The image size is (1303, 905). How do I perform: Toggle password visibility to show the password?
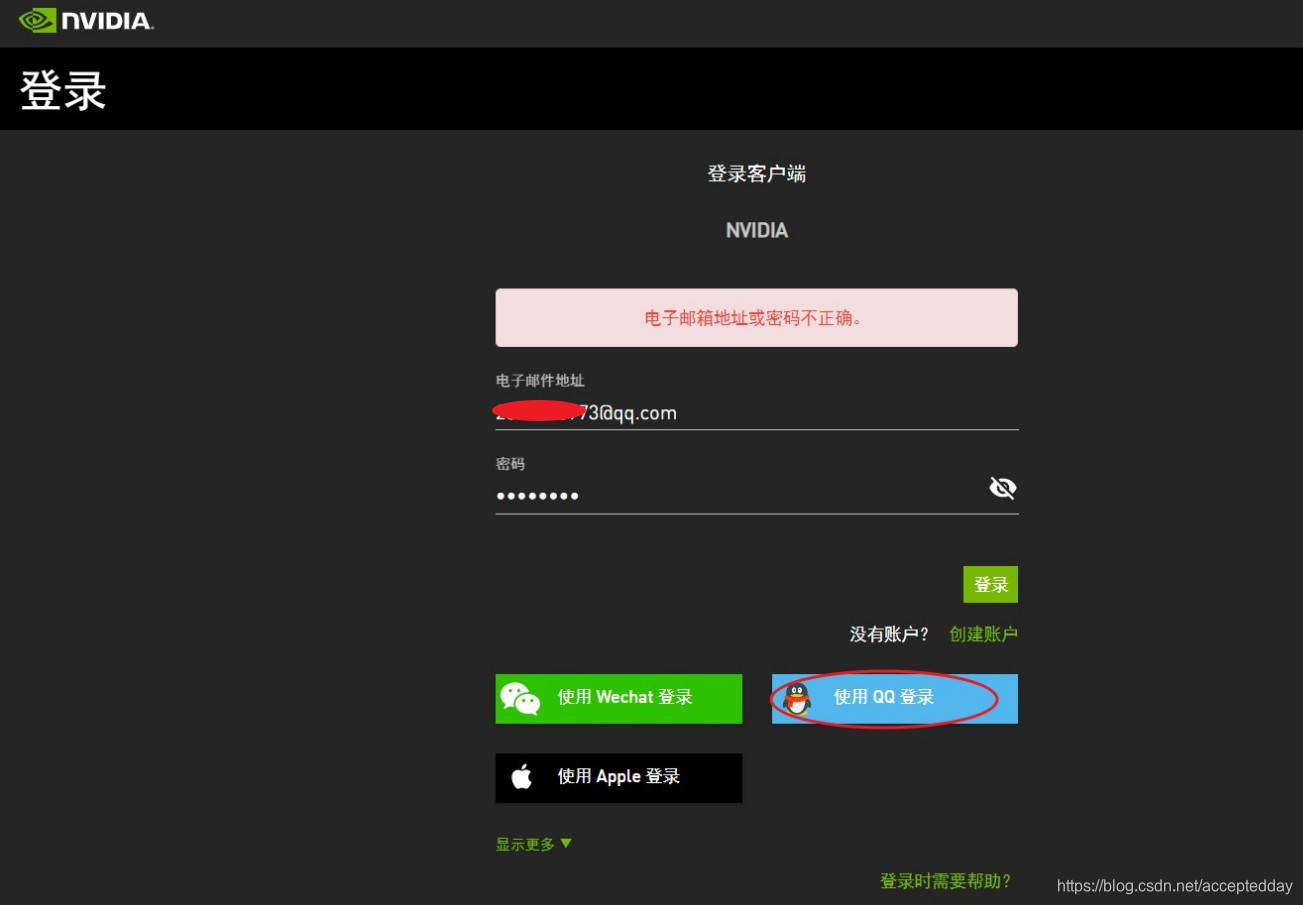pos(1002,488)
